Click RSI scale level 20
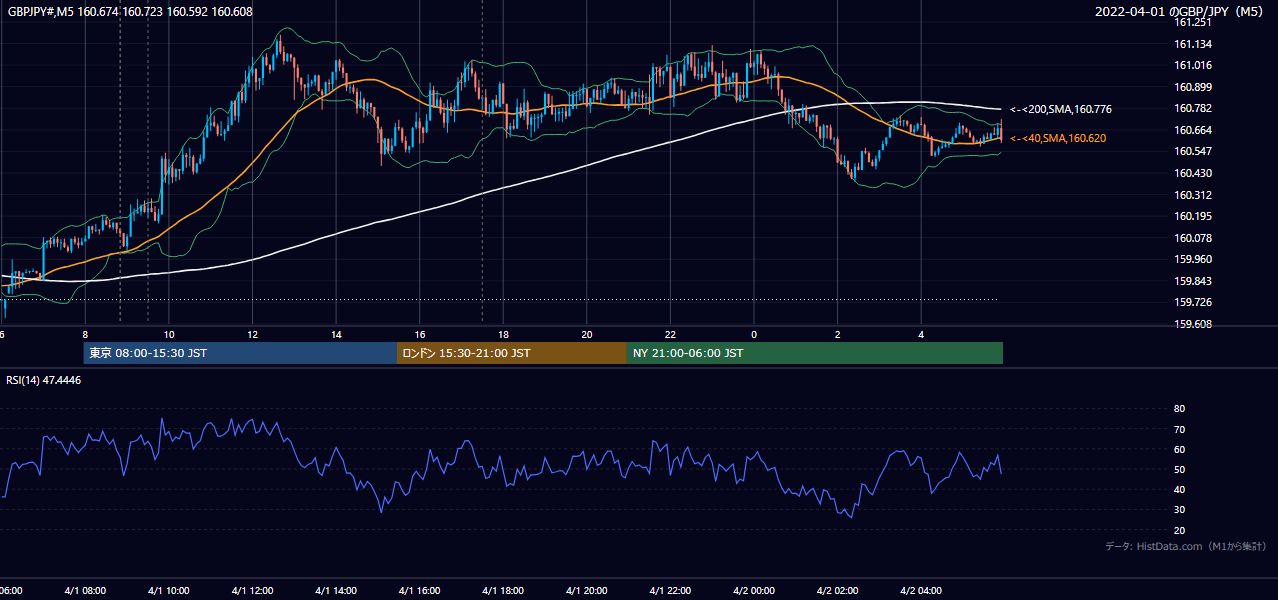Screen dimensions: 1278x600 click(1180, 530)
